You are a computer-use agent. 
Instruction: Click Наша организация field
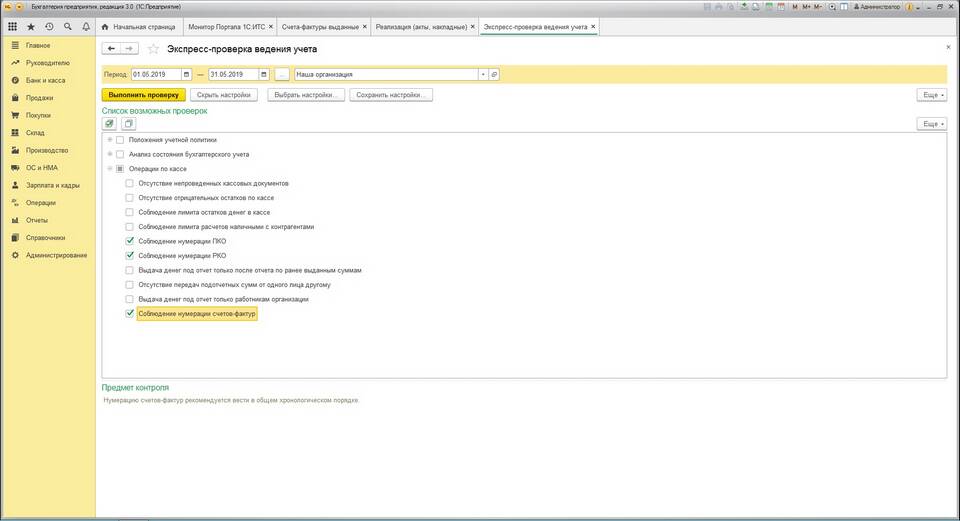386,74
